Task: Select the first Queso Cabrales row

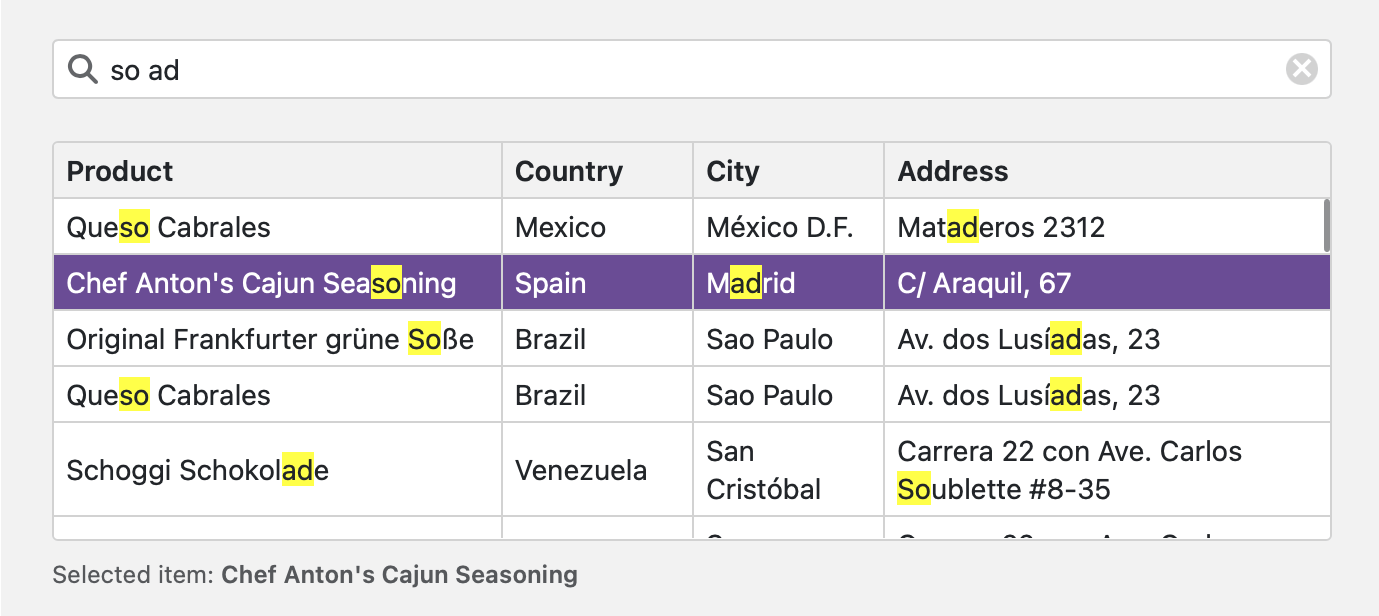Action: coord(168,227)
